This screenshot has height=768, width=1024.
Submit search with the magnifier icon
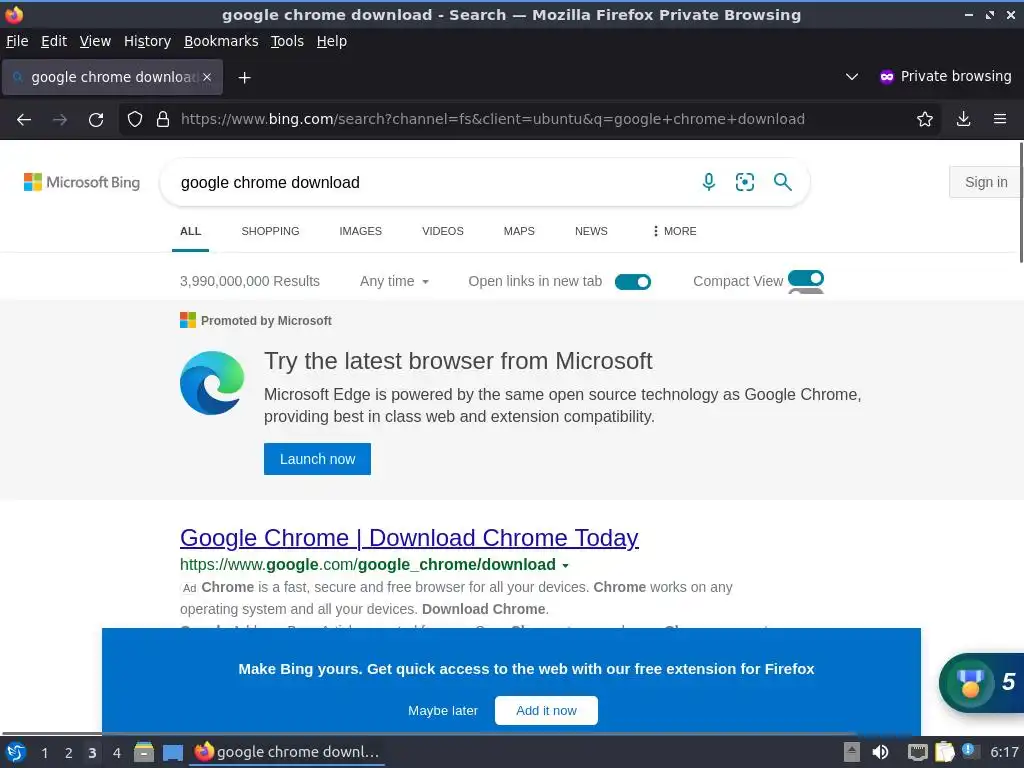coord(782,182)
